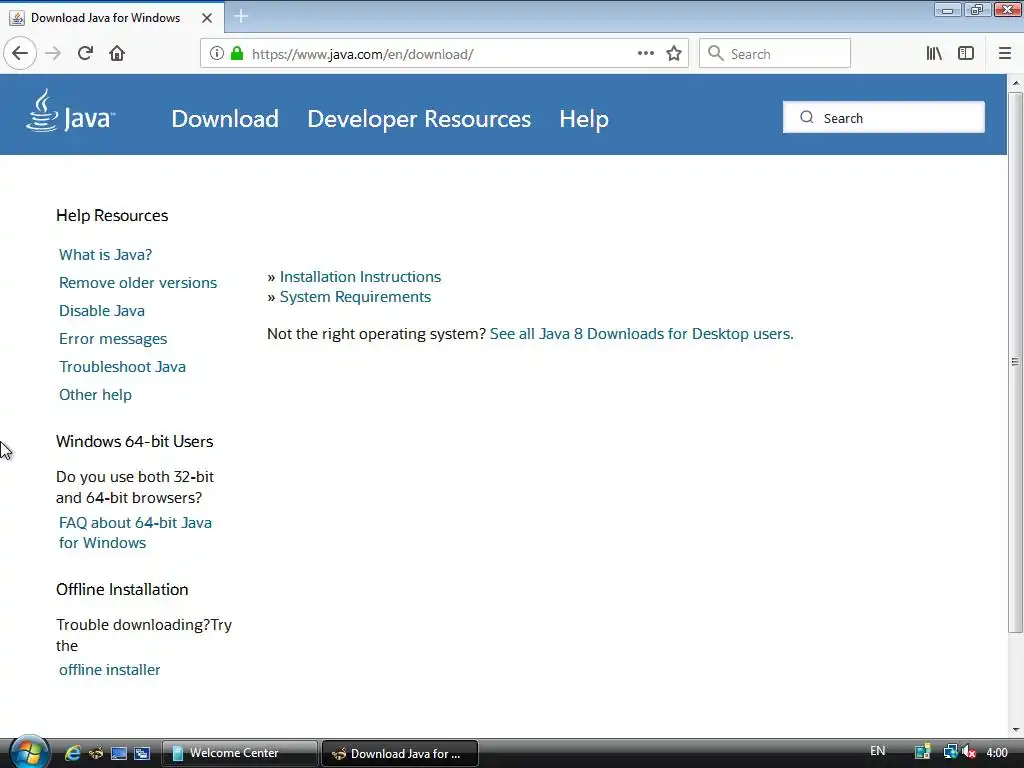
Task: Open FAQ about 64-bit Java link
Action: (135, 533)
